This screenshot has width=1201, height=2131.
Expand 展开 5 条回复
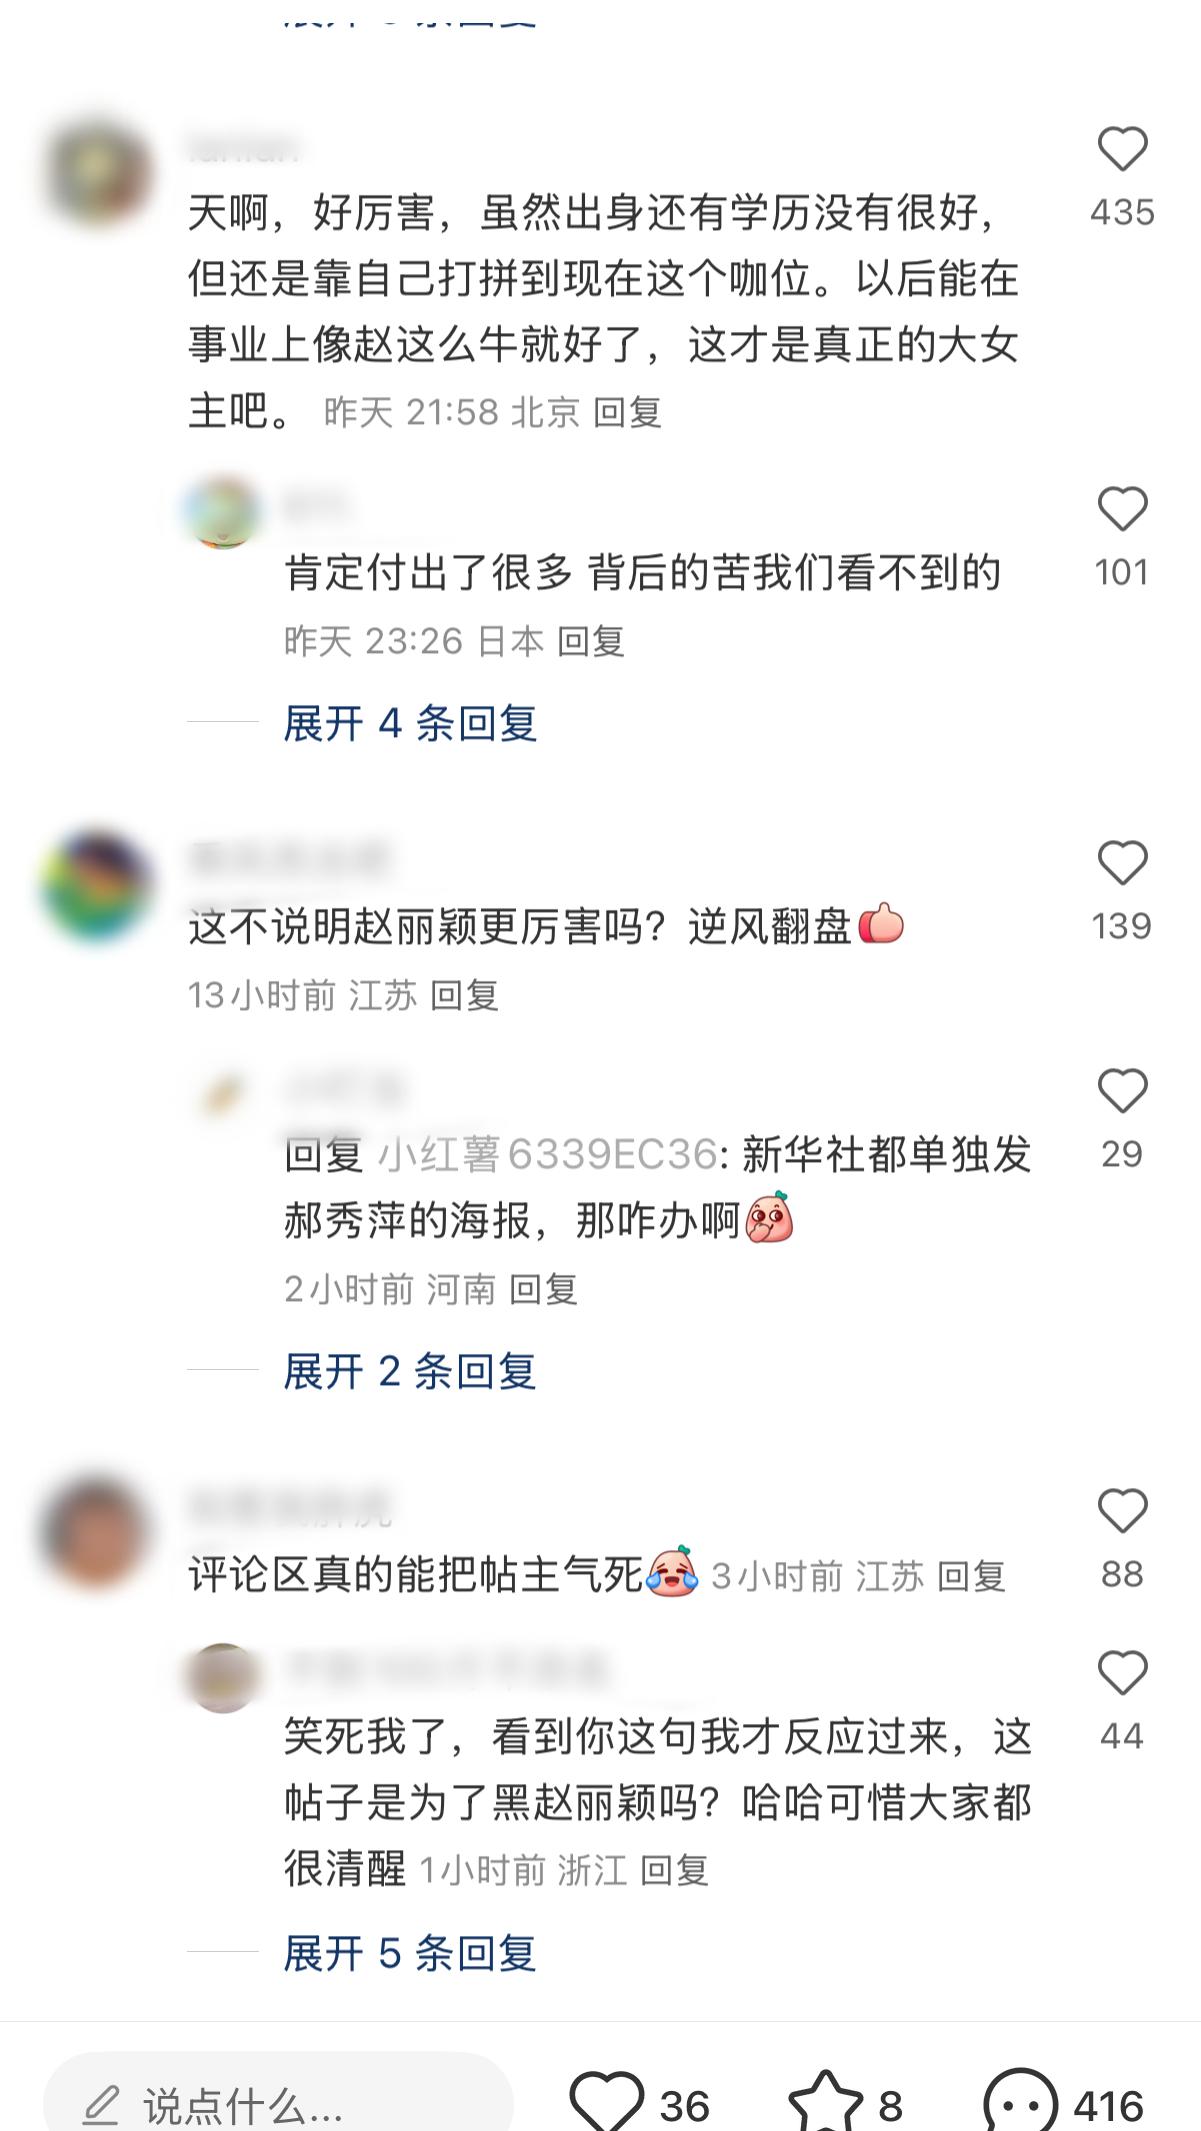tap(410, 1953)
